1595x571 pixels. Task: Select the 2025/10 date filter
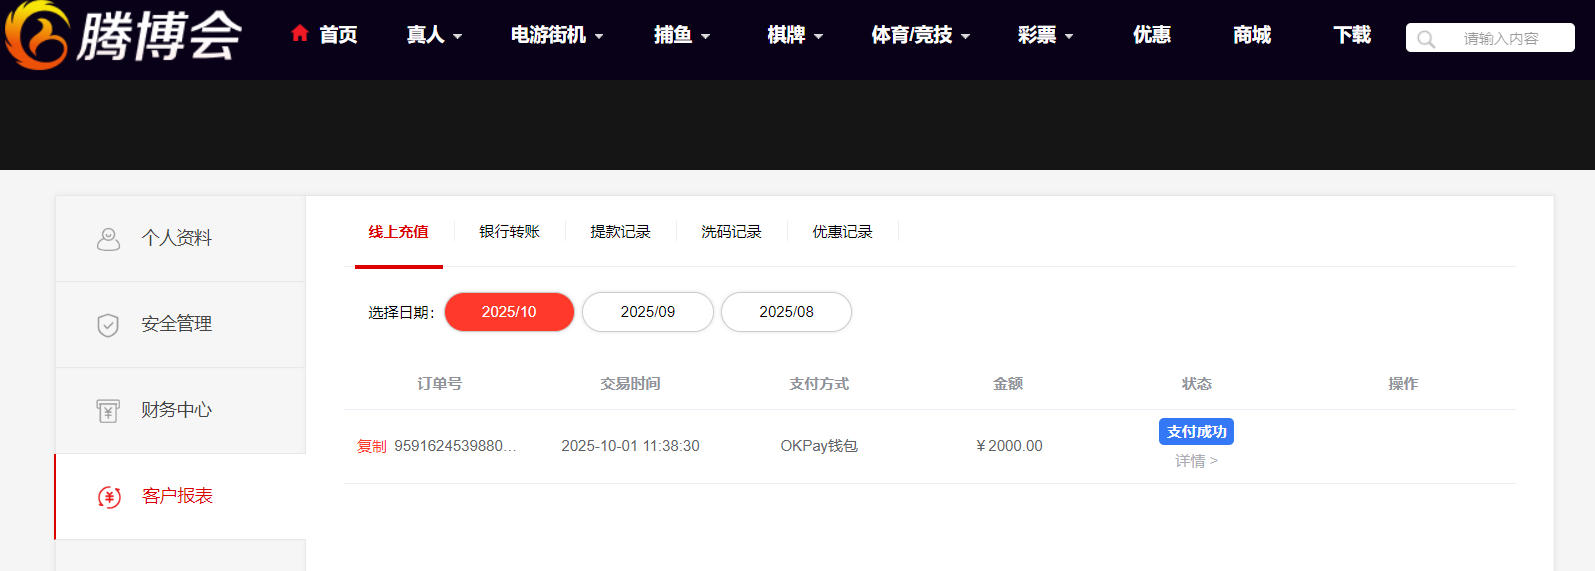[x=509, y=312]
